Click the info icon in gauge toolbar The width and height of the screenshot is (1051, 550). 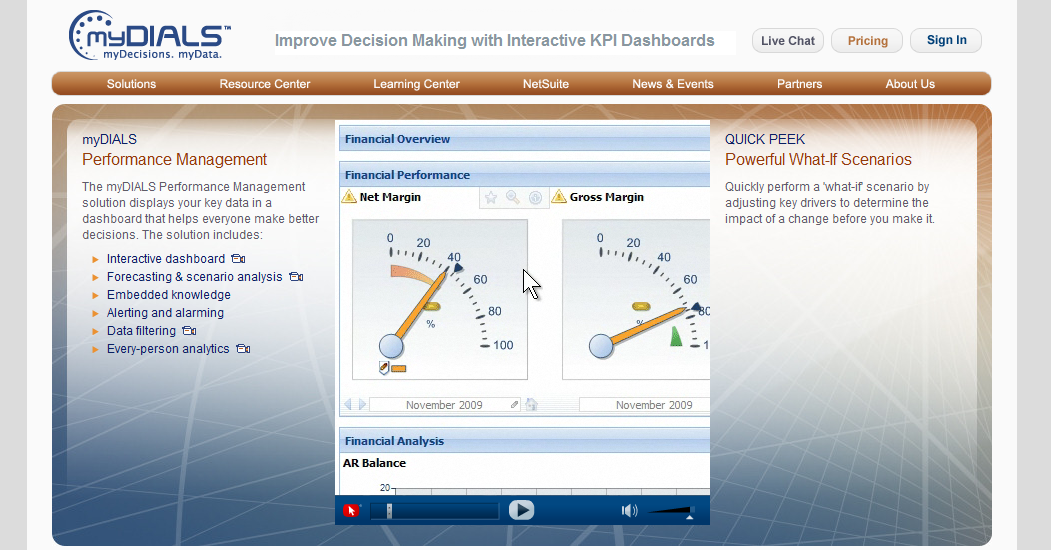(x=535, y=198)
